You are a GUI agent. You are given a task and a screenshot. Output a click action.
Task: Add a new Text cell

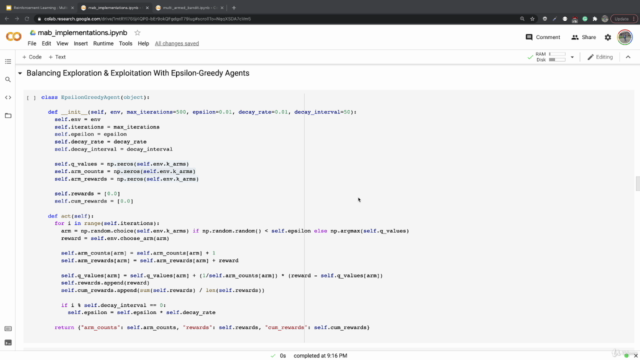pyautogui.click(x=57, y=57)
